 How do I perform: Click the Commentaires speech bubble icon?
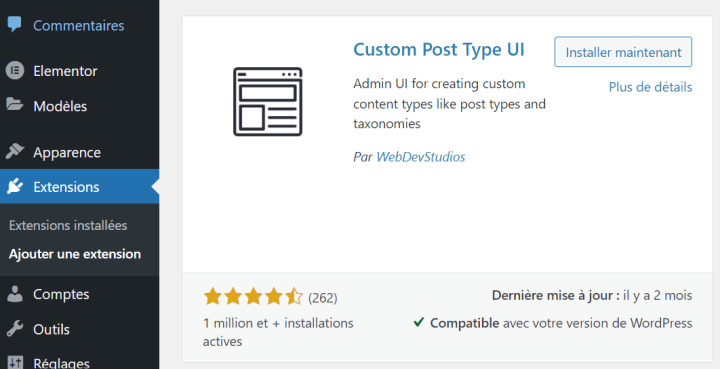point(15,24)
